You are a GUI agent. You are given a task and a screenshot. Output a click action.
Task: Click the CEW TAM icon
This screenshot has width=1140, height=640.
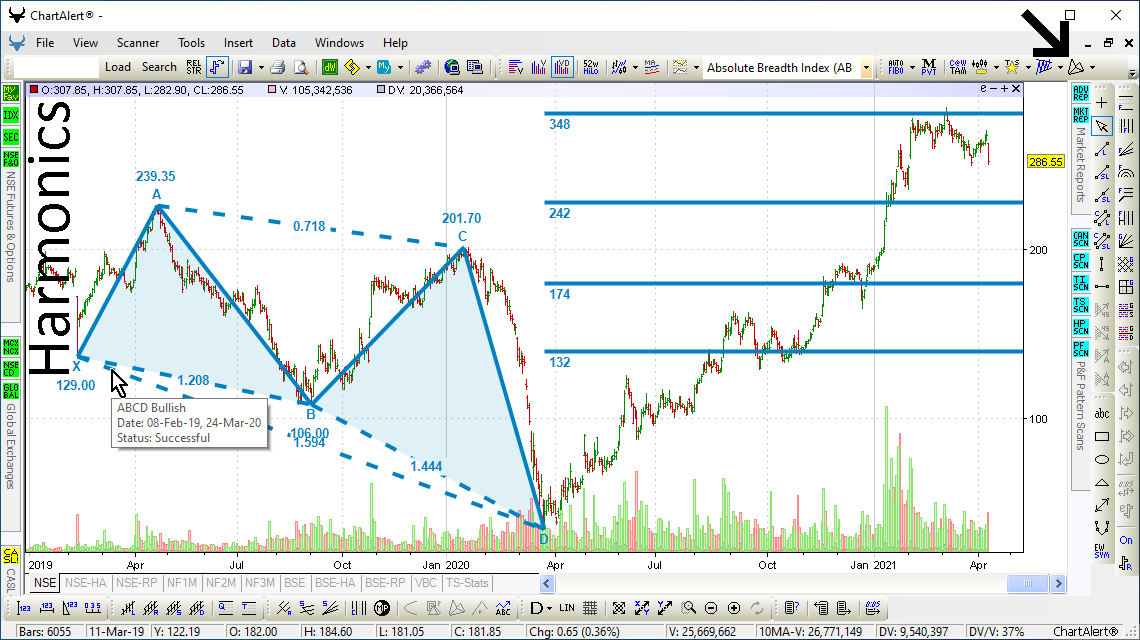click(x=958, y=68)
